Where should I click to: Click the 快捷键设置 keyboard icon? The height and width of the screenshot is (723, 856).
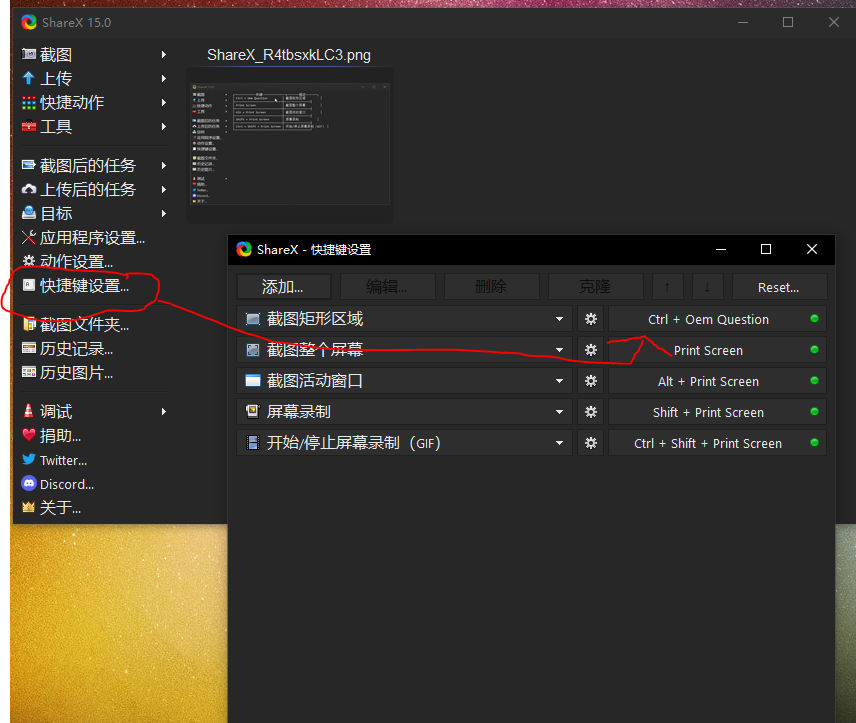tap(28, 285)
